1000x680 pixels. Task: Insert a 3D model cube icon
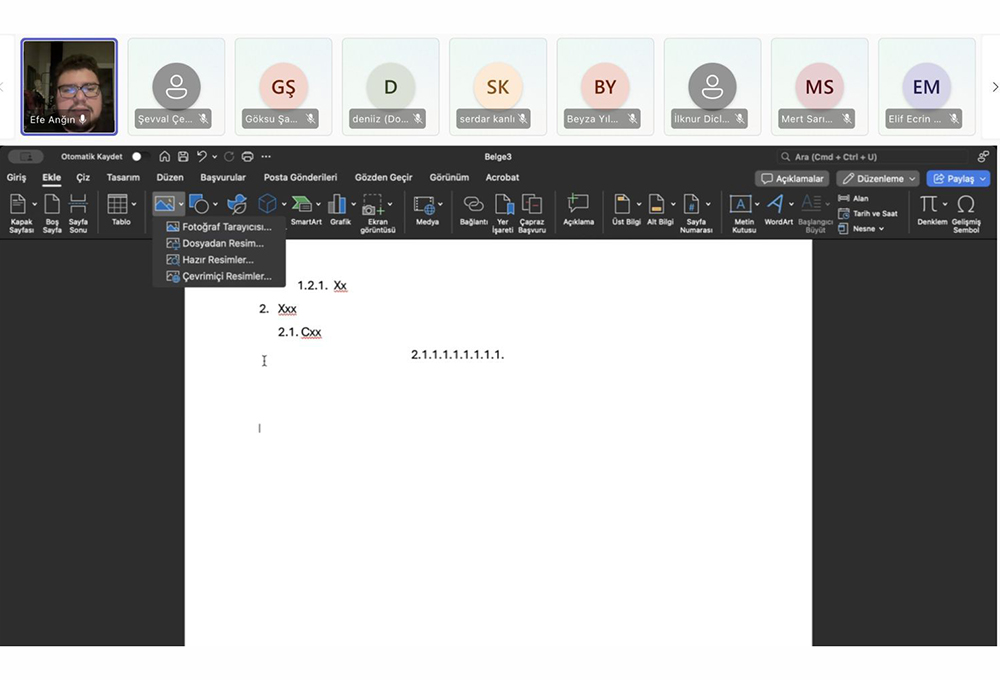[267, 204]
